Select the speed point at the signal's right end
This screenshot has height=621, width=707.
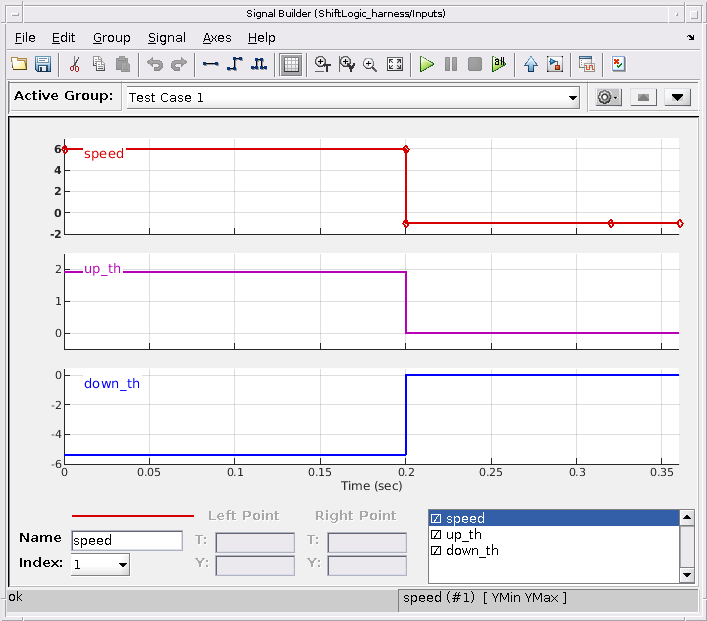point(680,223)
